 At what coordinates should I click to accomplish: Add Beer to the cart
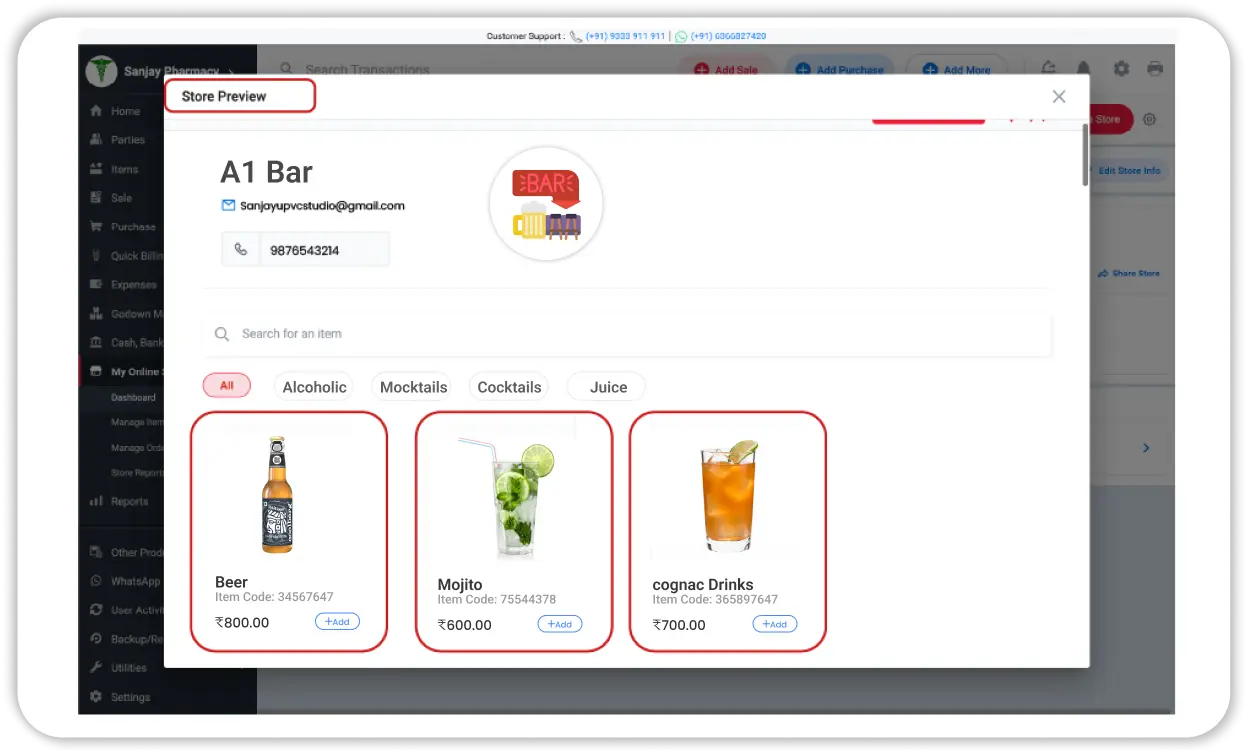coord(337,622)
